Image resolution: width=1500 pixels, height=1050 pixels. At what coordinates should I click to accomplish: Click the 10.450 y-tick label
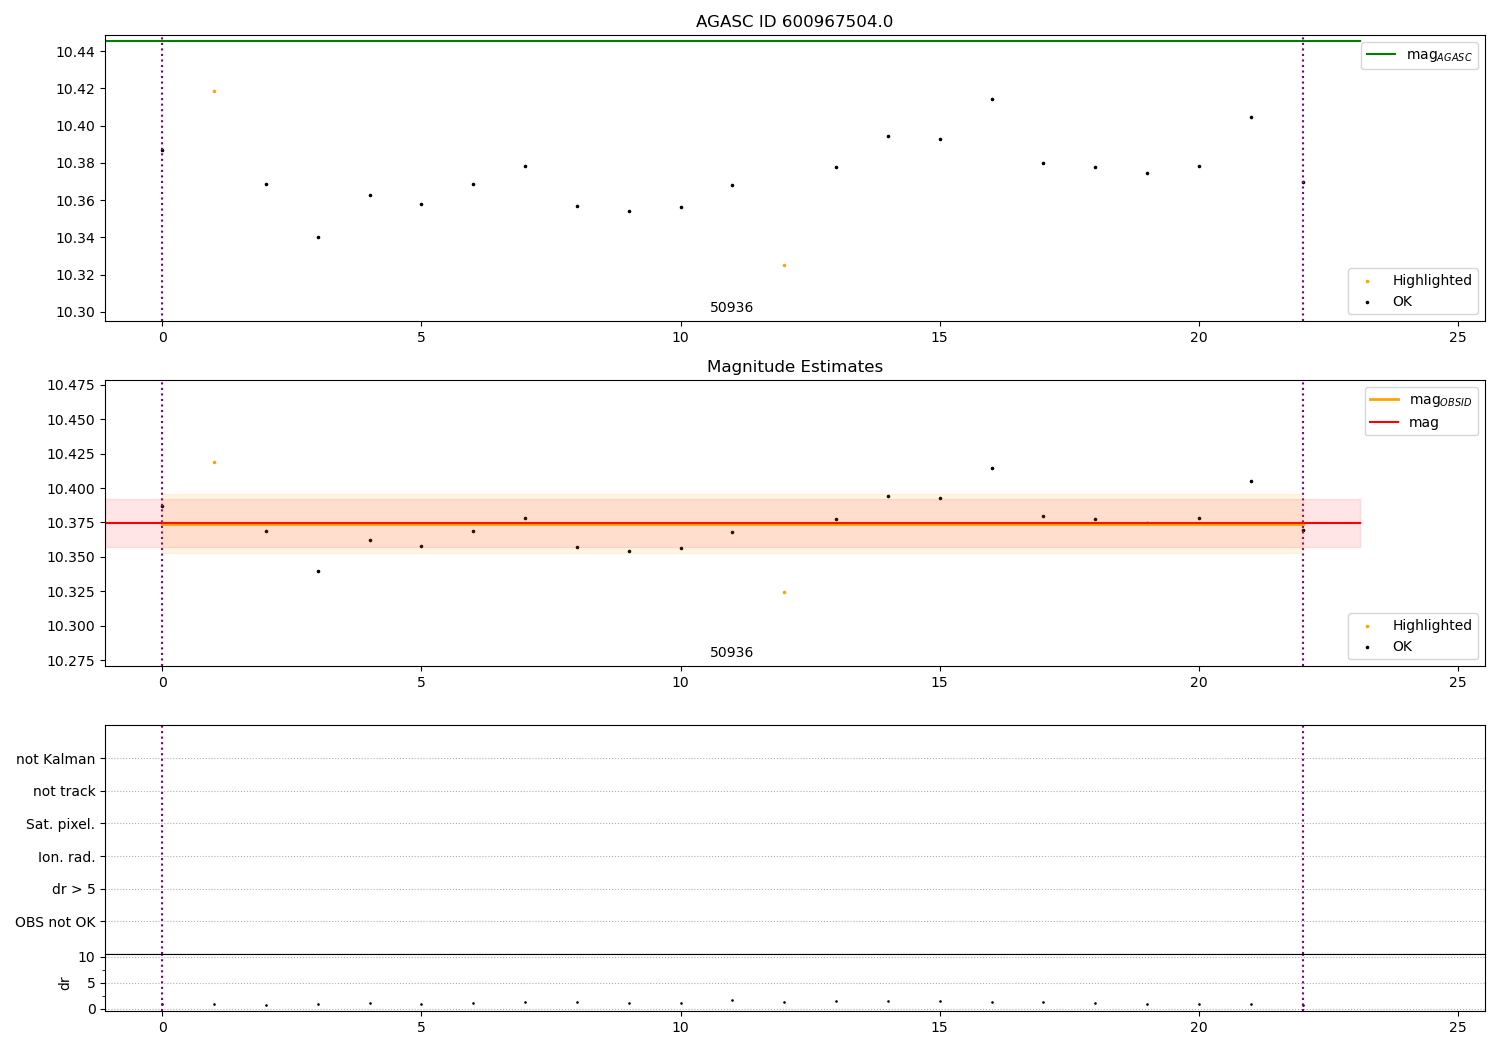point(71,420)
